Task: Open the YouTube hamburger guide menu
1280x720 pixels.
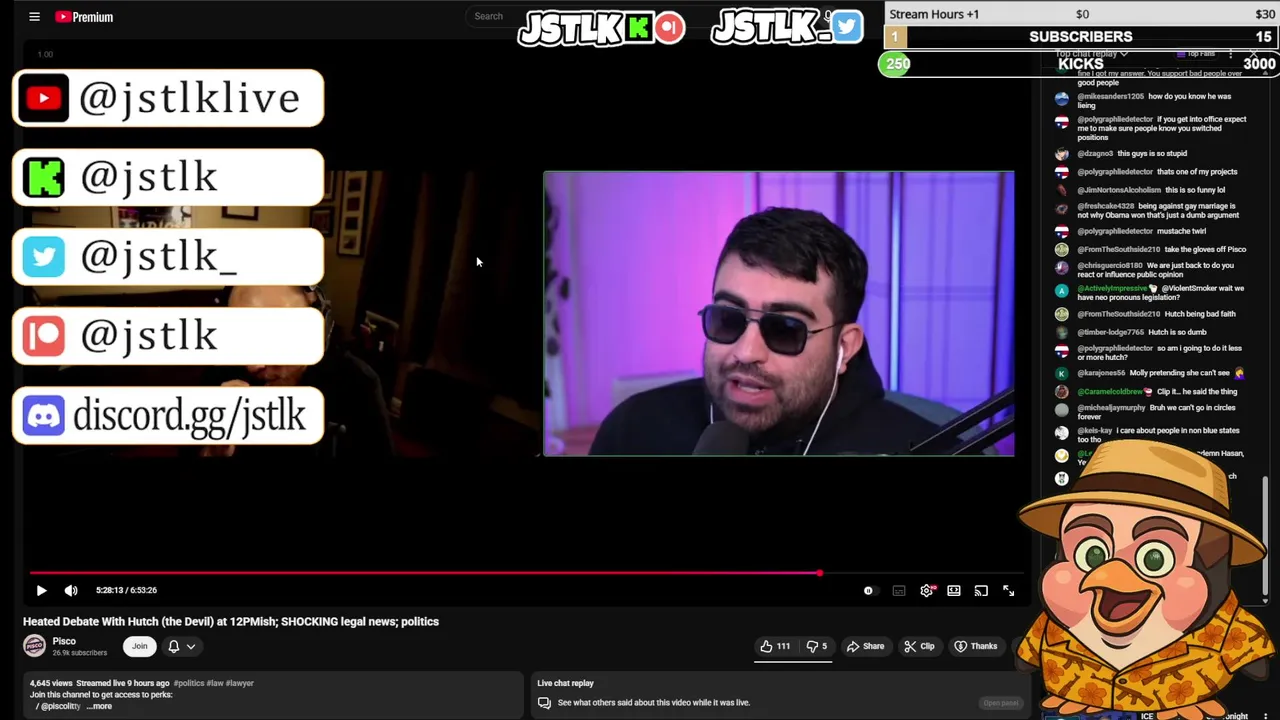Action: [x=34, y=16]
